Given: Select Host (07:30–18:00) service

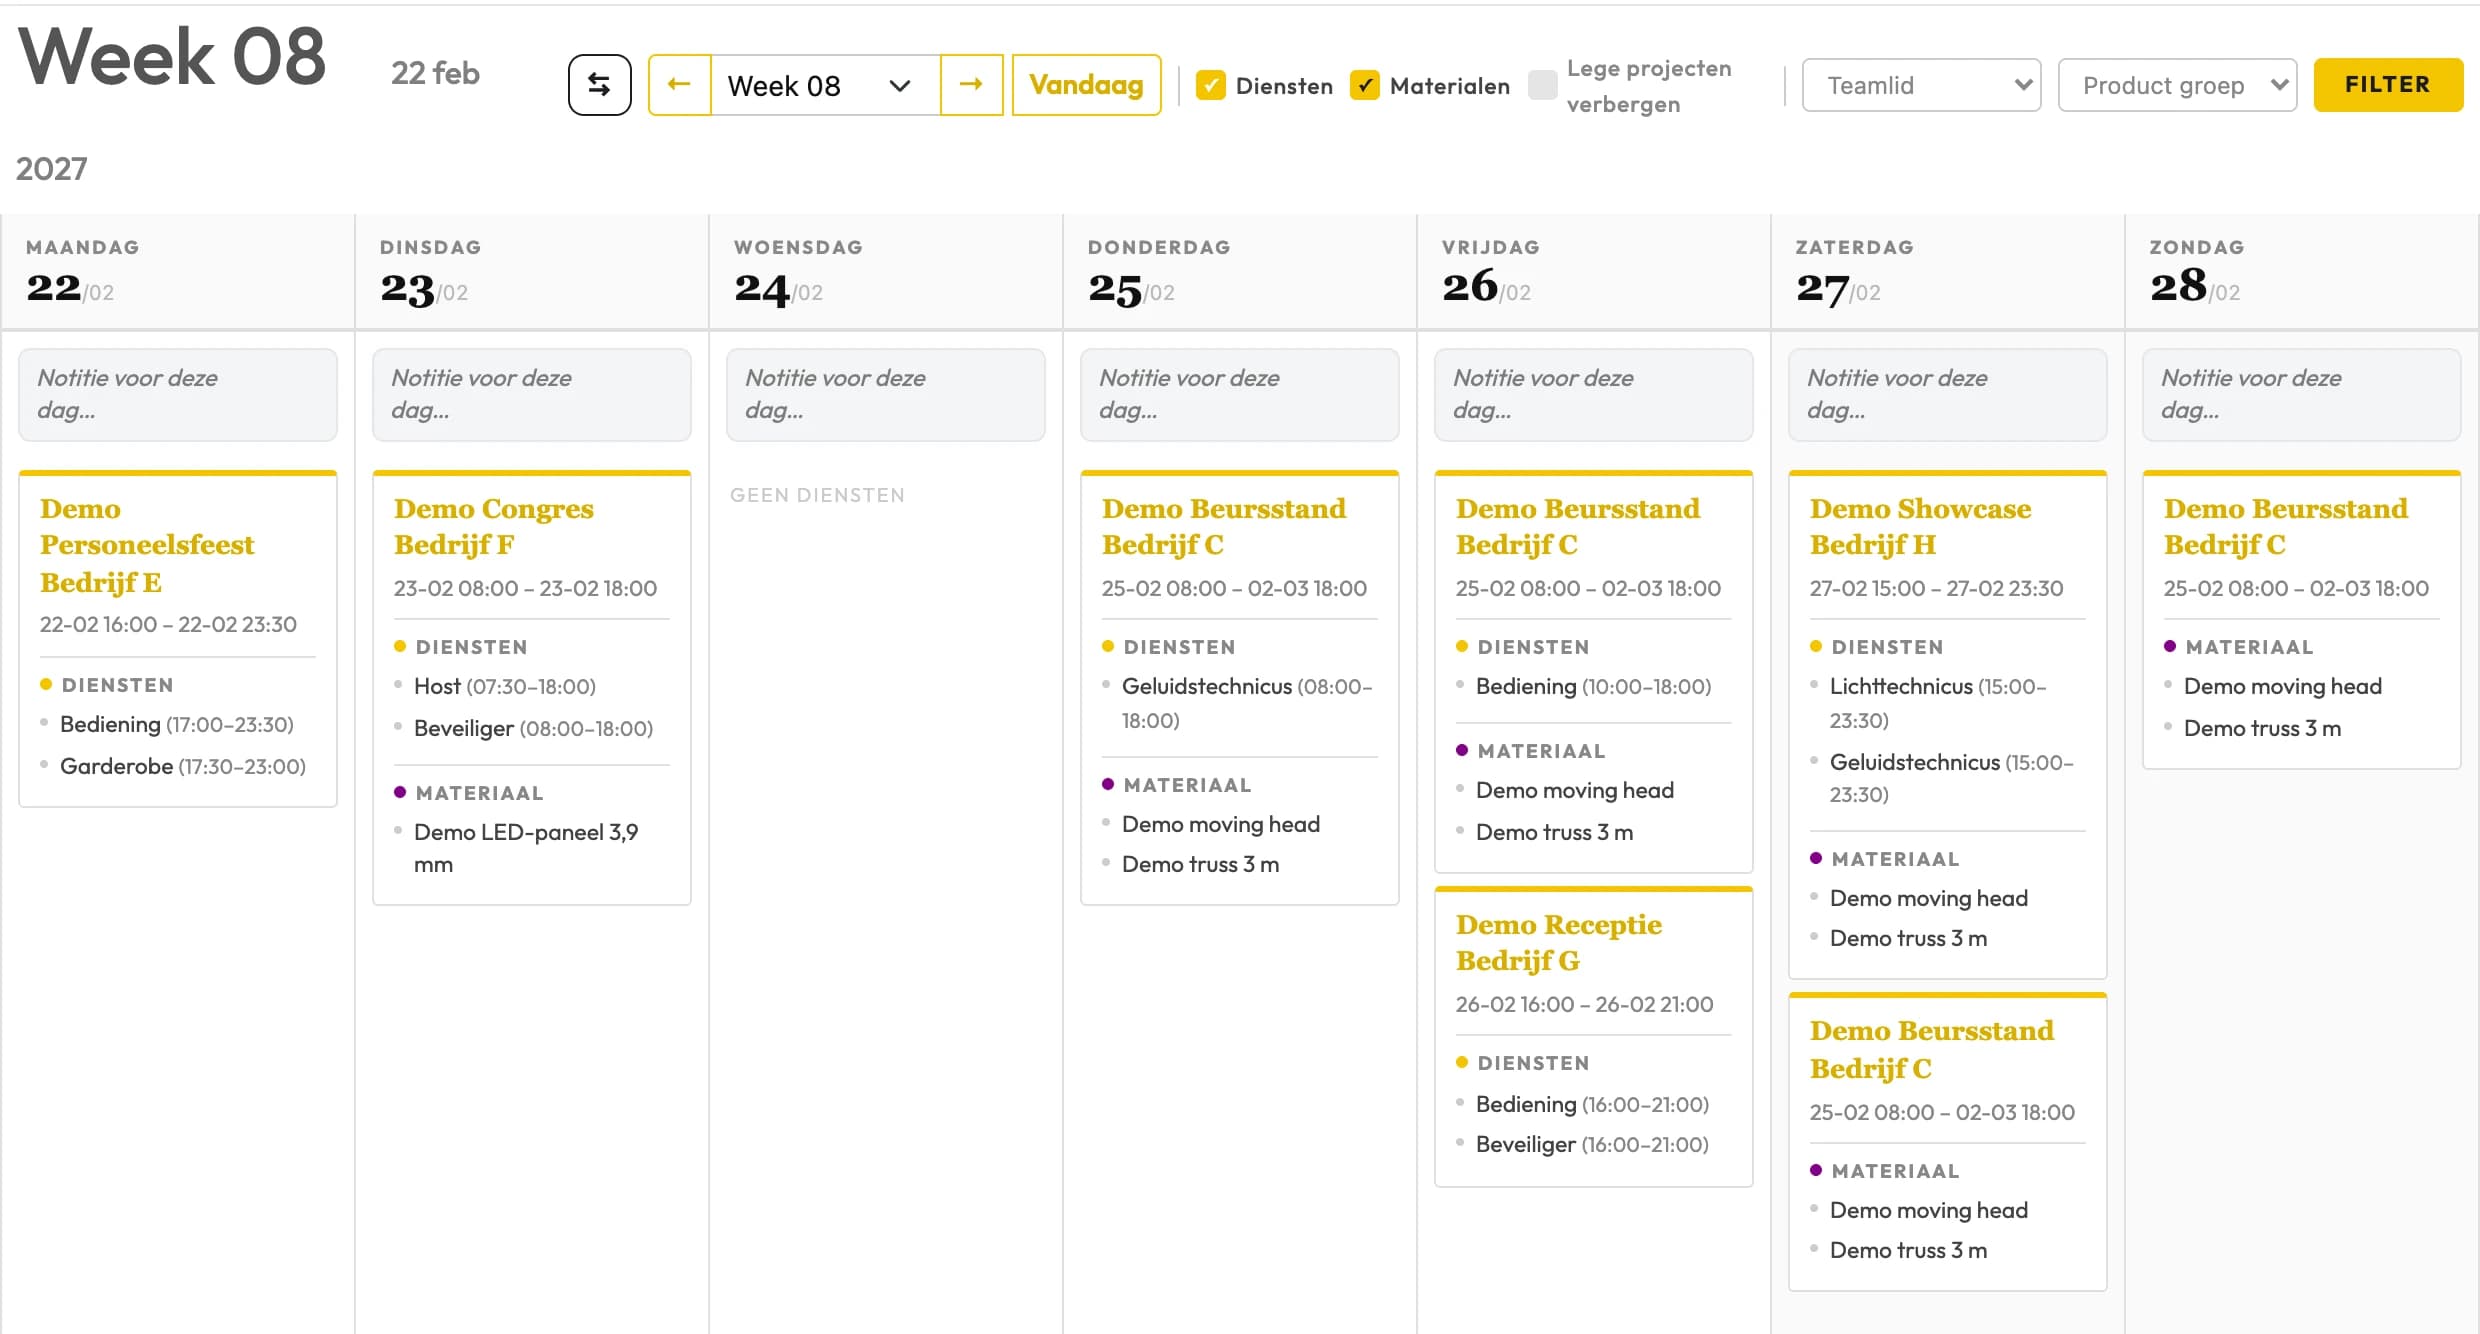Looking at the screenshot, I should (505, 686).
